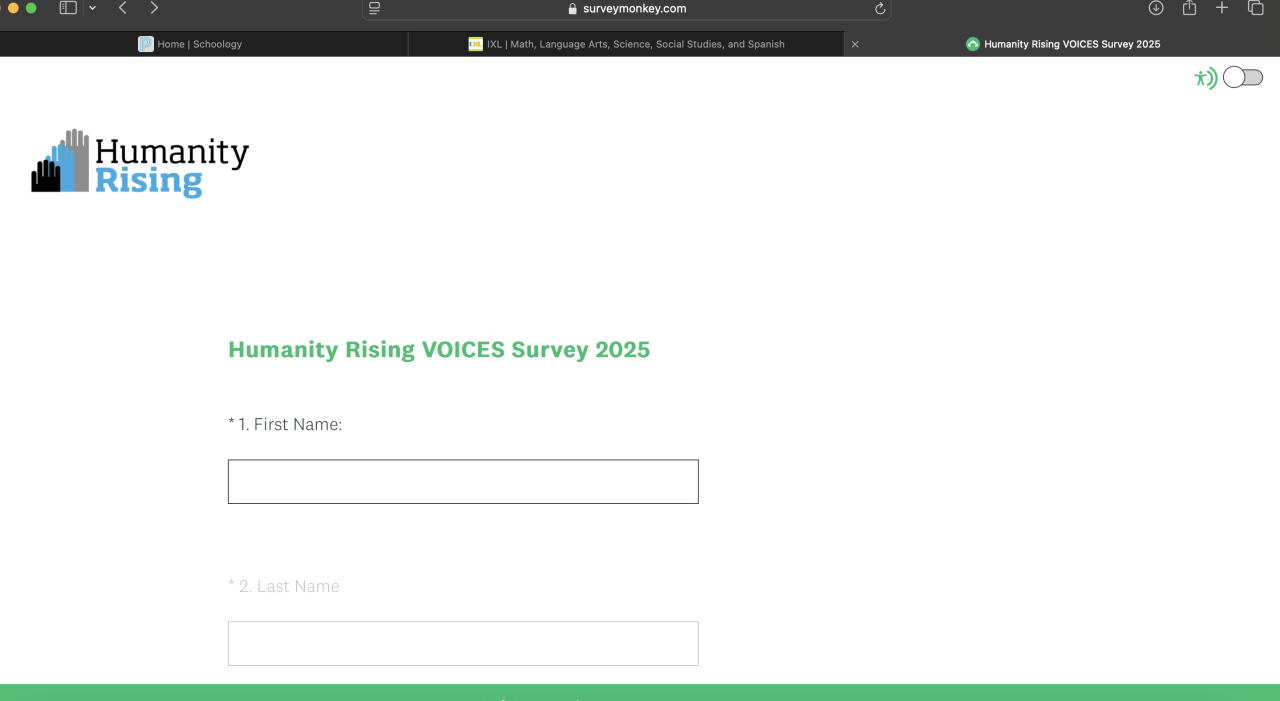Switch to the Home | Schoology tab
The height and width of the screenshot is (701, 1280).
[x=190, y=44]
